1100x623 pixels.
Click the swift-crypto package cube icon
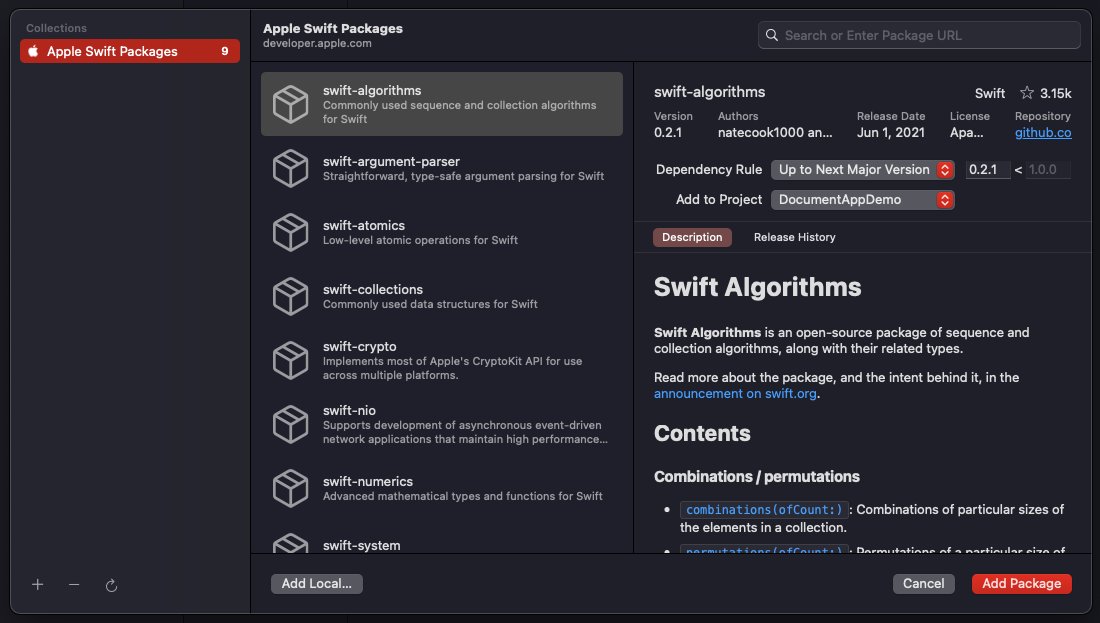pos(290,360)
